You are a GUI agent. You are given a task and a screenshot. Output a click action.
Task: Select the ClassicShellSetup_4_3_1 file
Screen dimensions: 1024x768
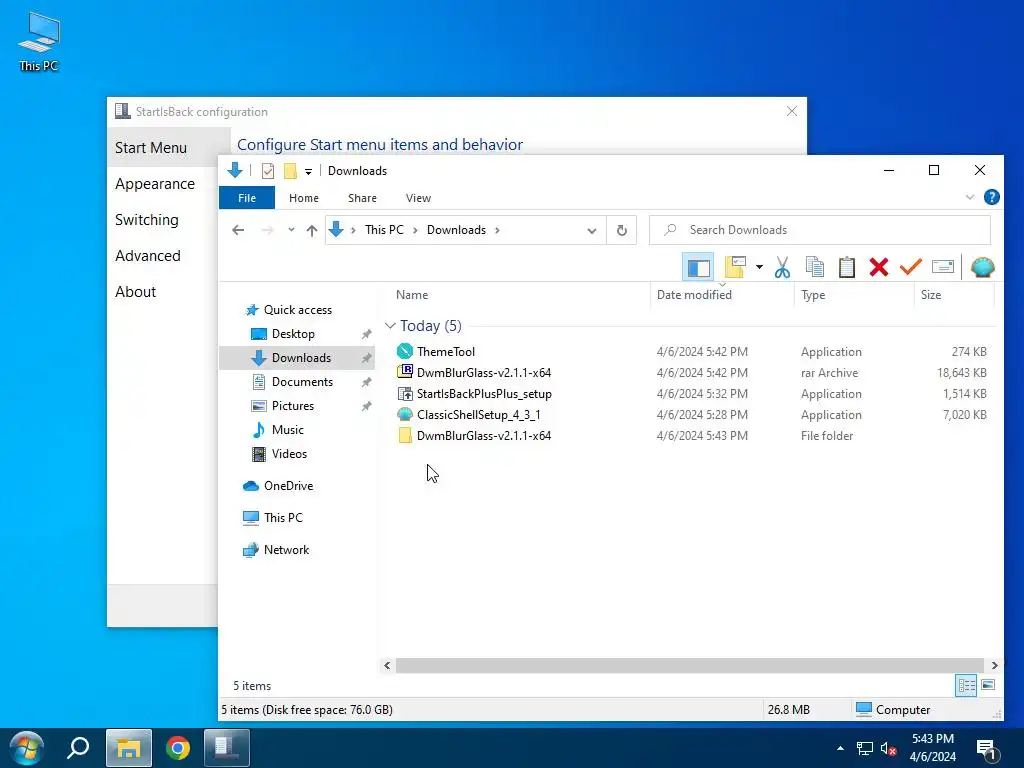point(479,415)
